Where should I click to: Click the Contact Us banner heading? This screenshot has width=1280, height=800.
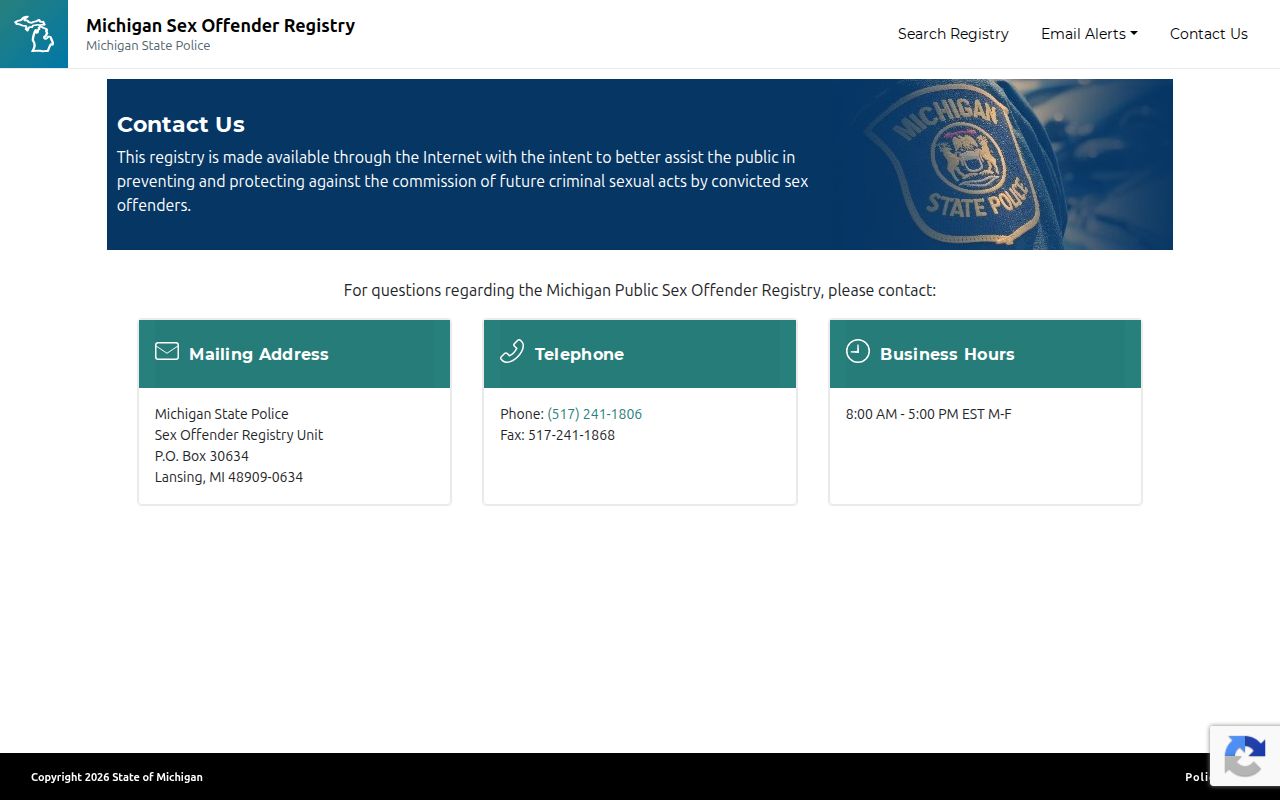coord(181,124)
